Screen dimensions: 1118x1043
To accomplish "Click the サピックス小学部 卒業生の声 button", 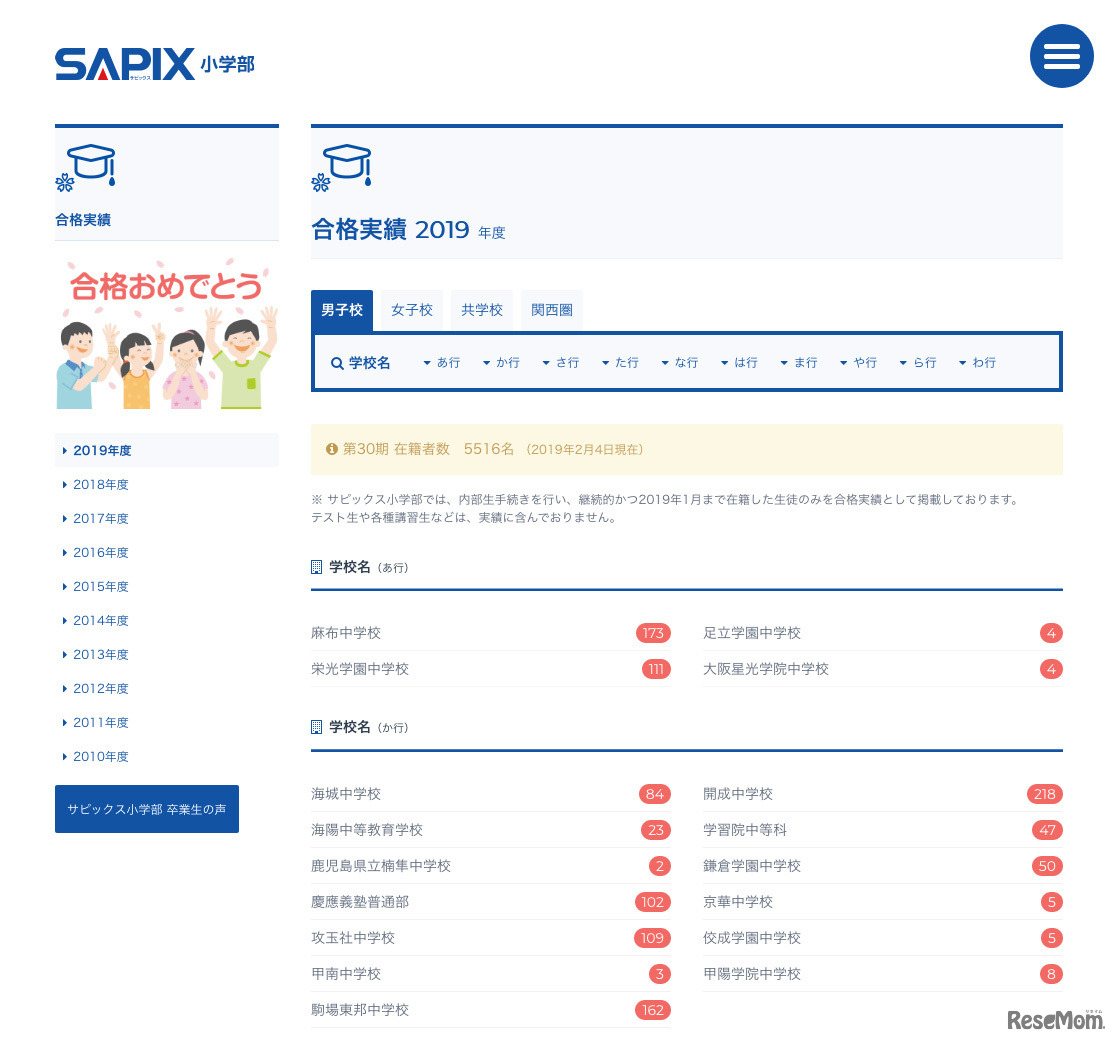I will click(147, 809).
